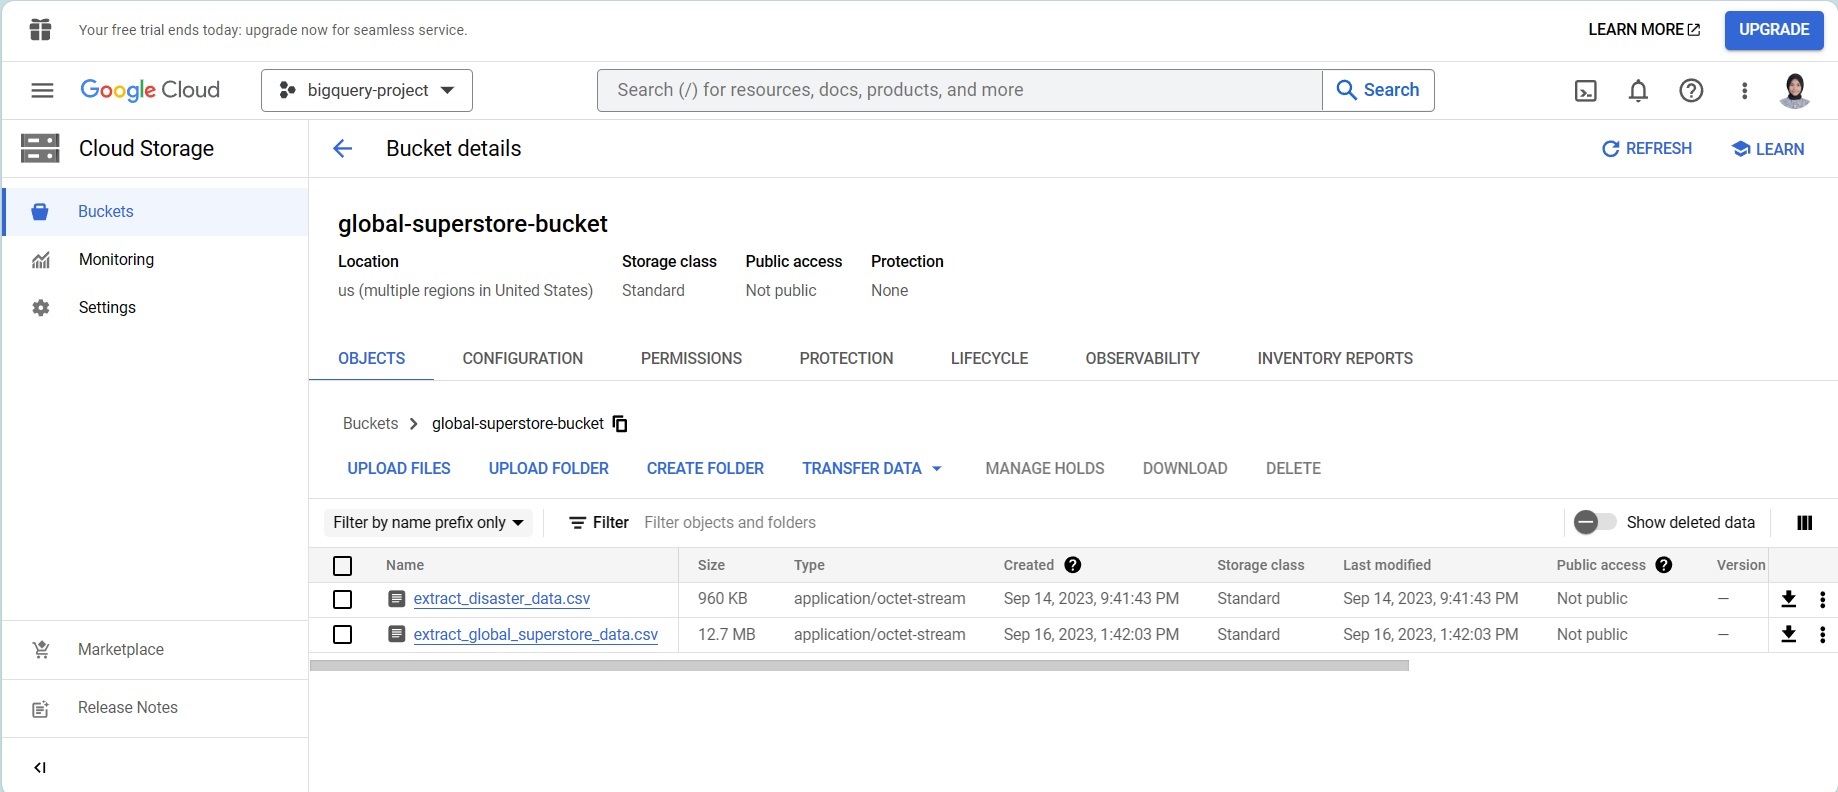The width and height of the screenshot is (1838, 792).
Task: Click the Upgrade button
Action: point(1773,30)
